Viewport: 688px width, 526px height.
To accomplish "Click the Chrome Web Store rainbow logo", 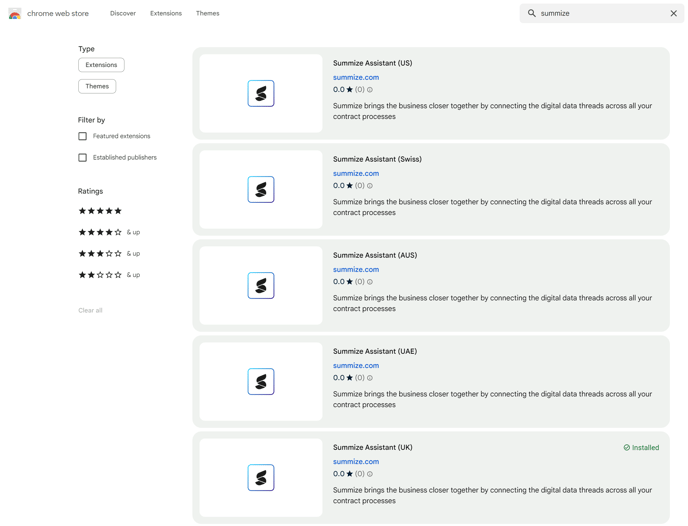I will 15,14.
